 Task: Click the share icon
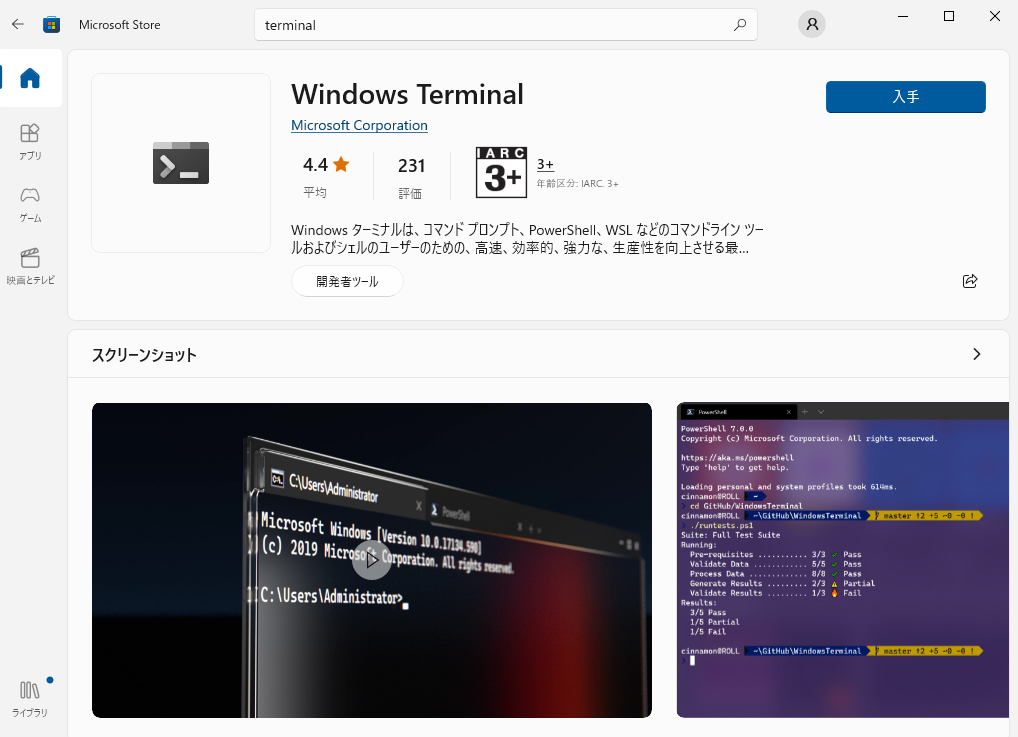970,281
